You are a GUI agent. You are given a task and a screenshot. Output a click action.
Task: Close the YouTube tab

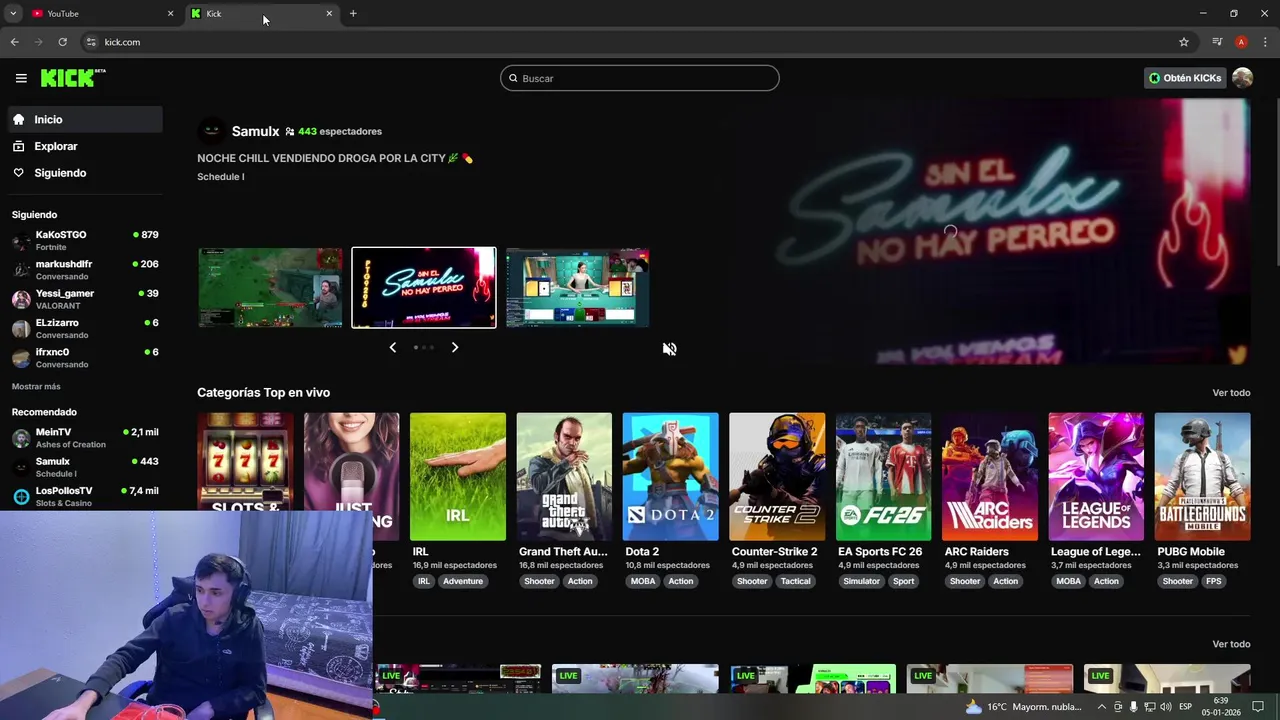click(170, 13)
